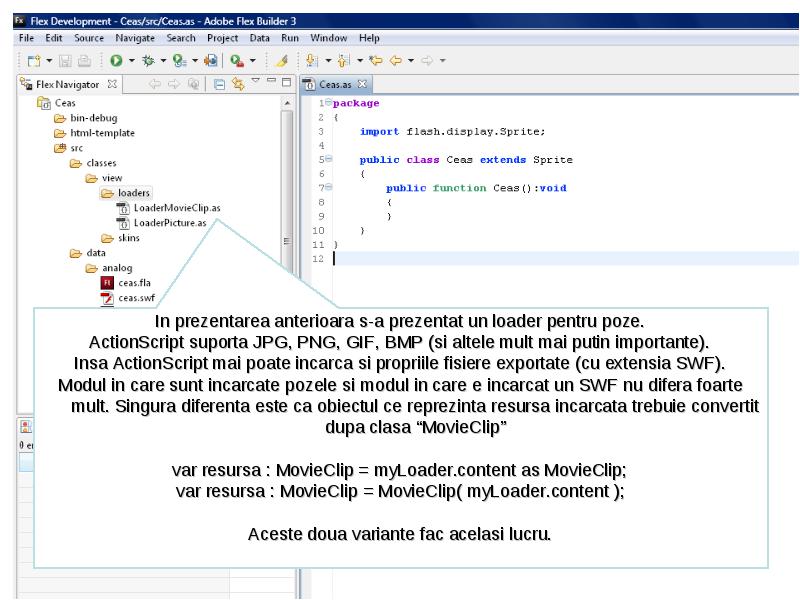800x600 pixels.
Task: Close the Ceas.as editor tab
Action: (x=362, y=84)
